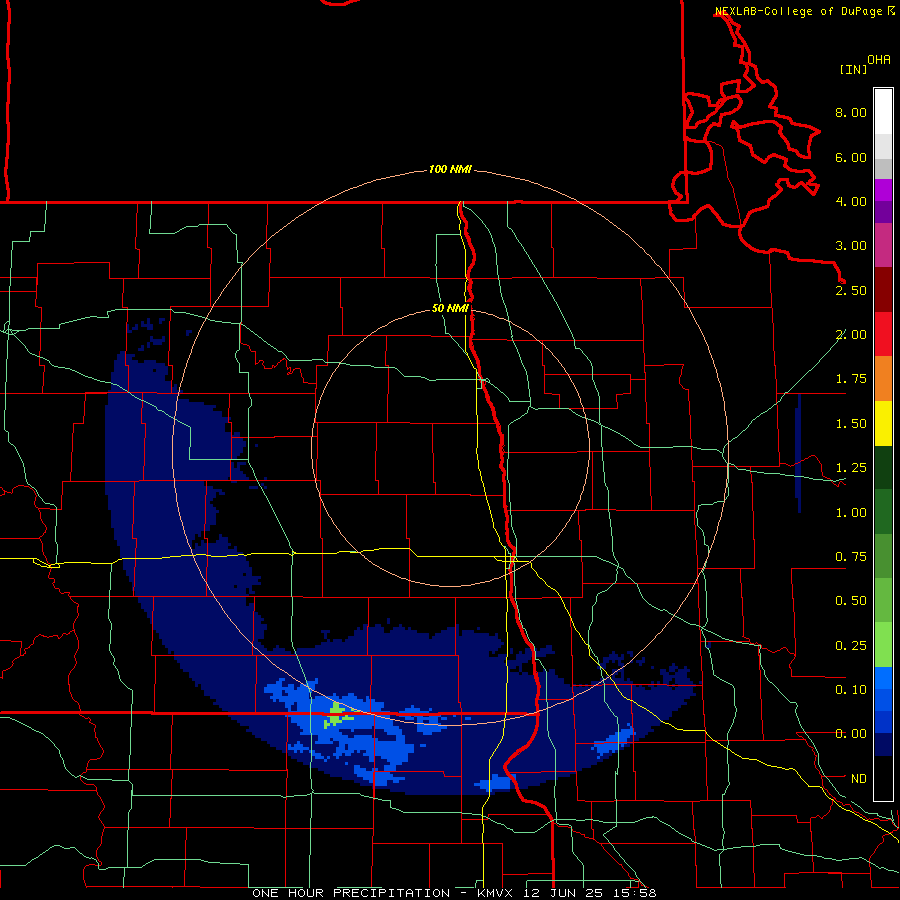Select the 1.00 legend value

pos(851,513)
